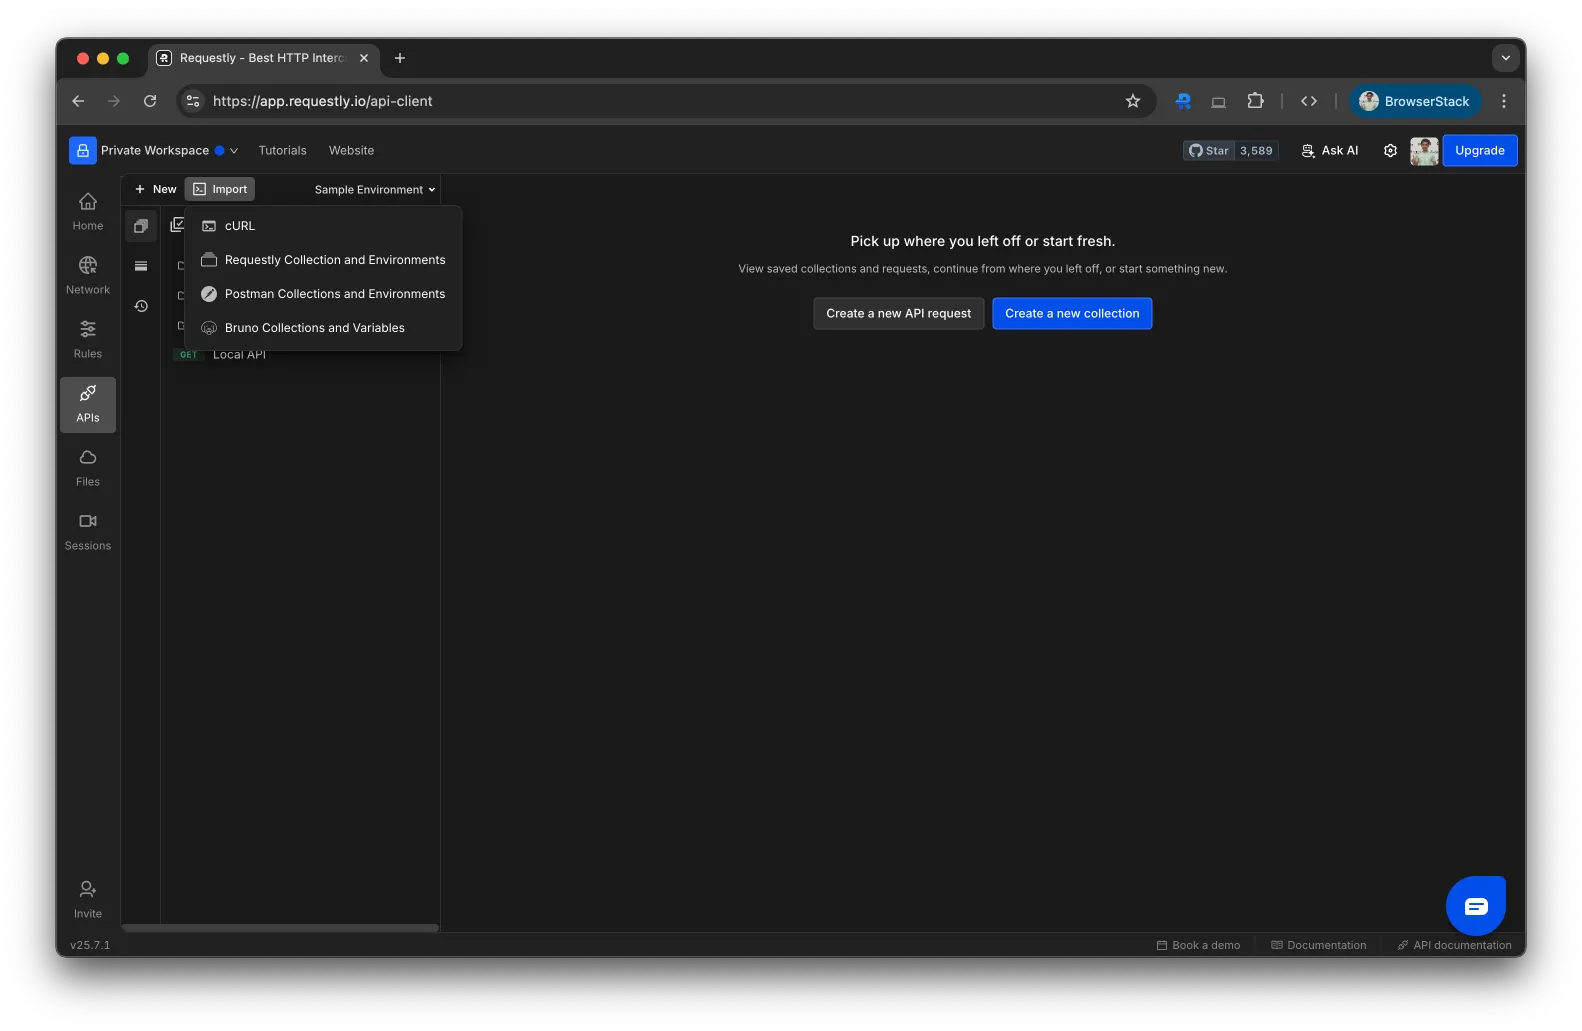Bookmark this page with the star icon

point(1133,101)
